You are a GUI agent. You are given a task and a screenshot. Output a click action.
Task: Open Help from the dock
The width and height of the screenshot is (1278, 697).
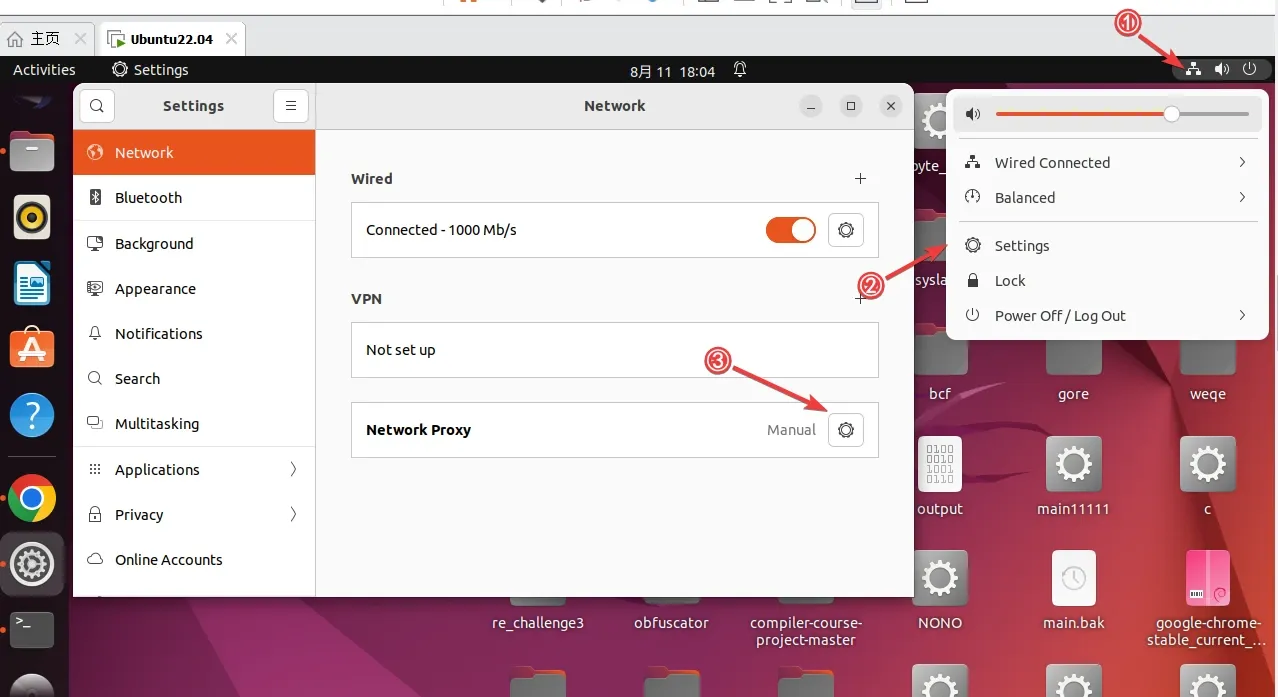coord(32,414)
